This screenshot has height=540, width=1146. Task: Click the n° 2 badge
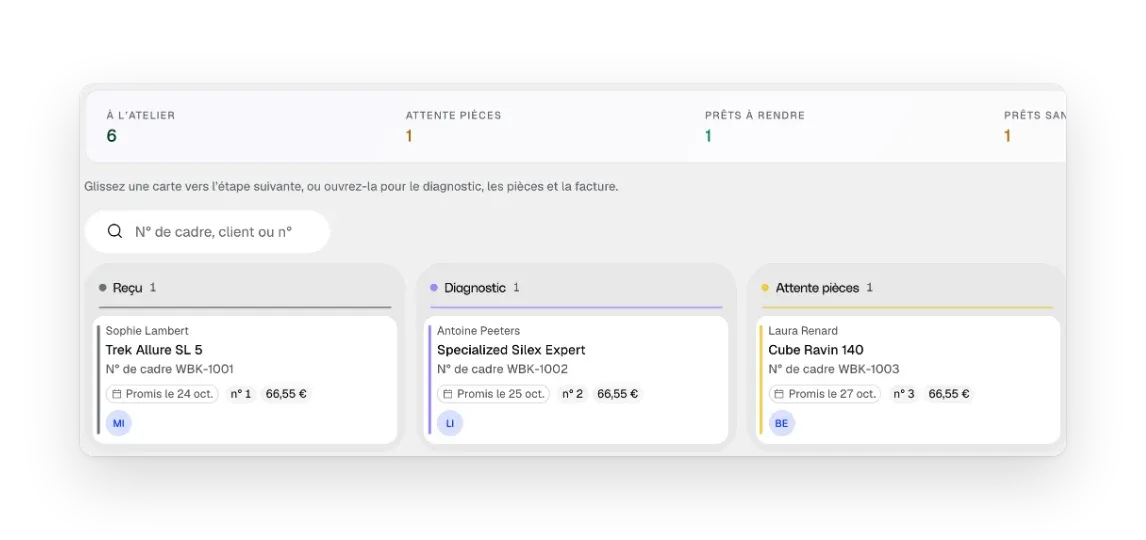pos(572,394)
